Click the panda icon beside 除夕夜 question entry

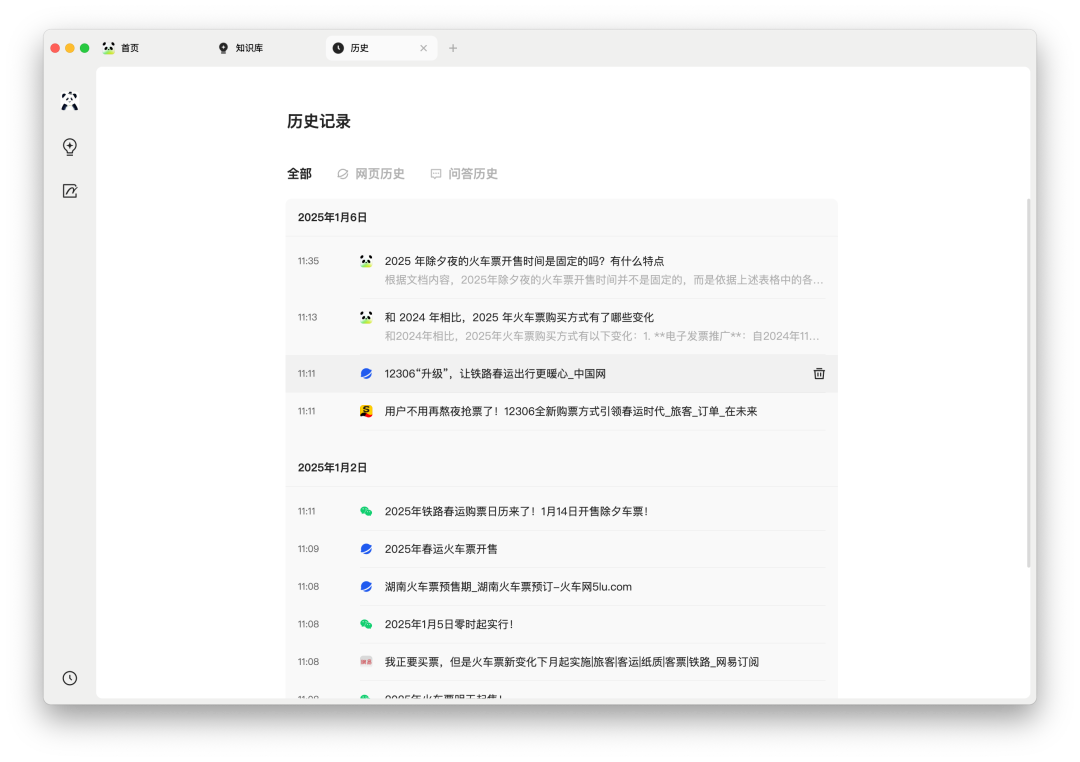pyautogui.click(x=366, y=261)
